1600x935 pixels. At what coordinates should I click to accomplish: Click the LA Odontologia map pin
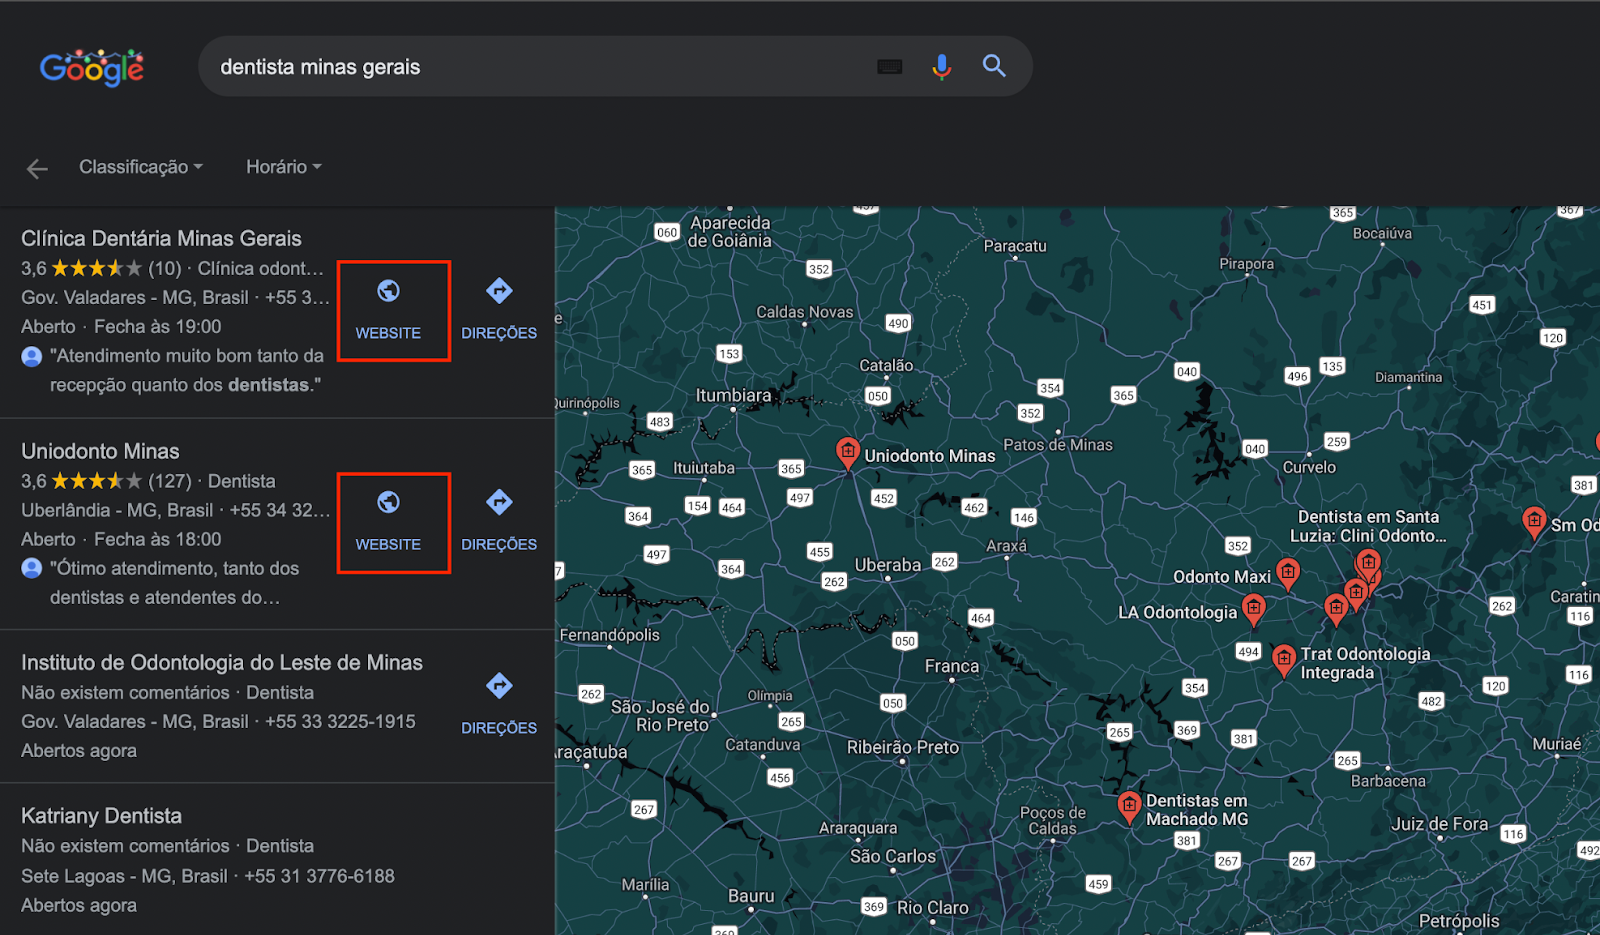pos(1253,609)
